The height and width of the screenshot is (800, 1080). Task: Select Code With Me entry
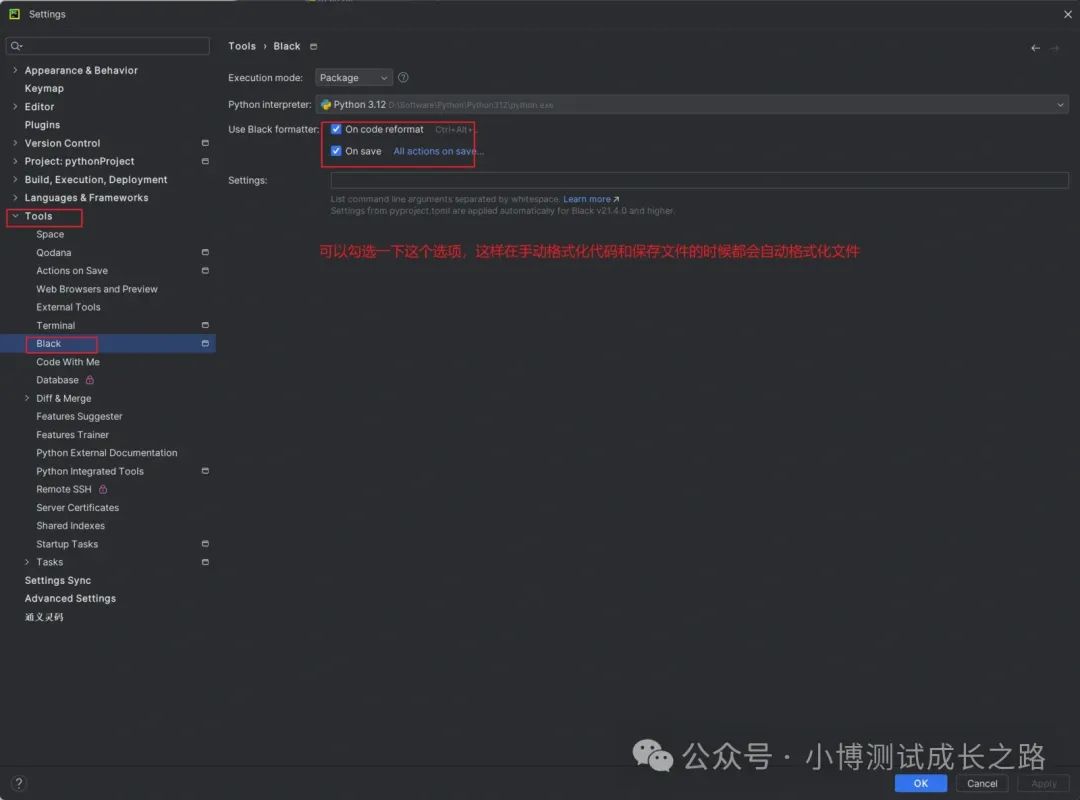[68, 362]
